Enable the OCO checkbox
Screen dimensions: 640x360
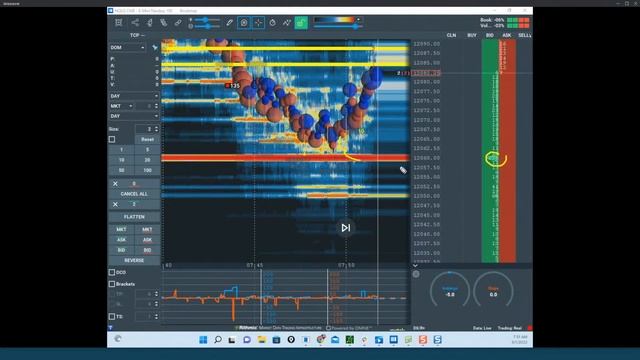pos(112,272)
